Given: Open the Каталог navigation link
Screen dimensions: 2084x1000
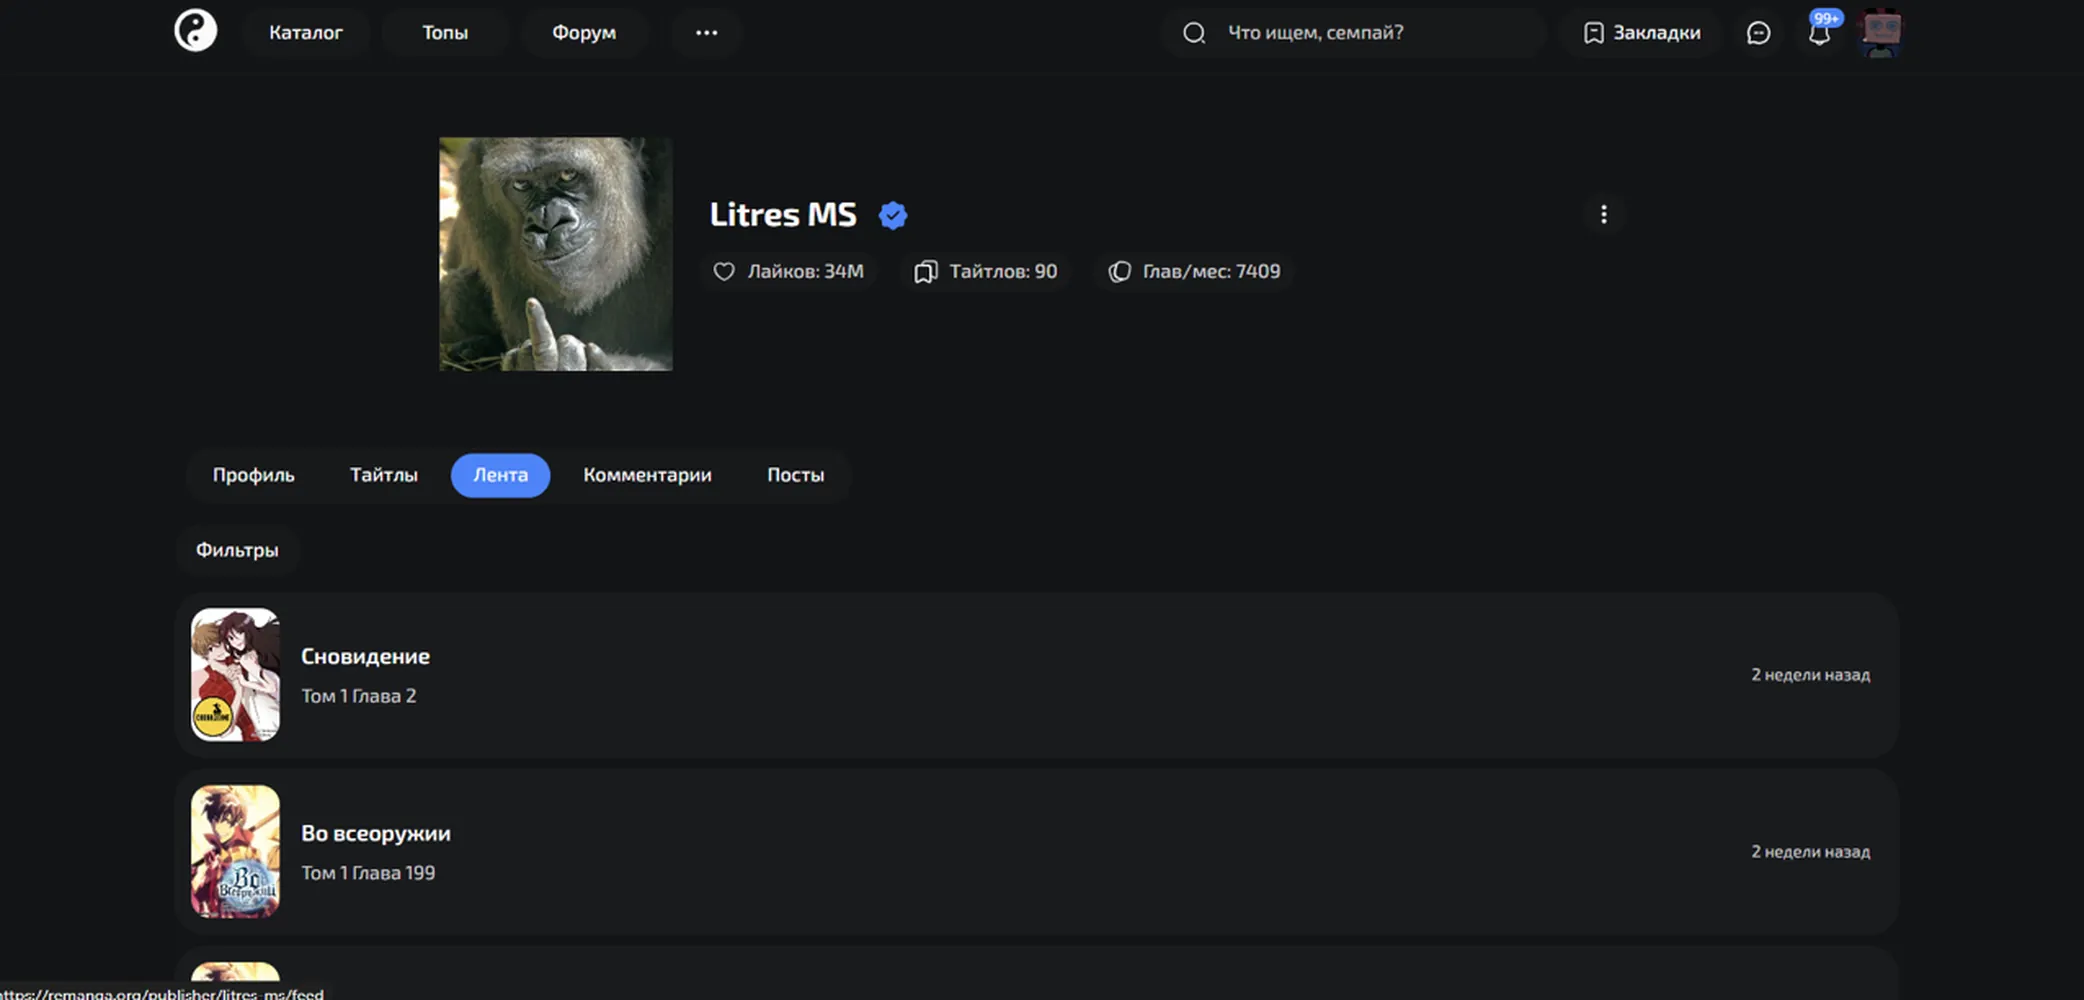Looking at the screenshot, I should click(306, 33).
